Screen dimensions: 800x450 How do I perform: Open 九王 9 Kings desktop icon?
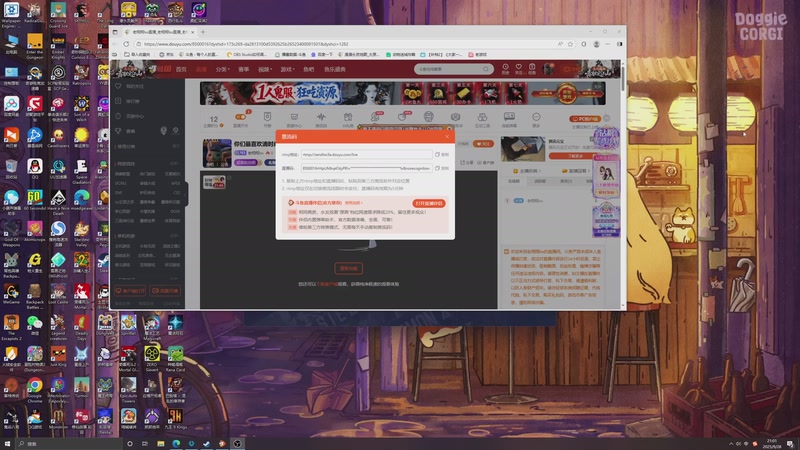coord(176,419)
